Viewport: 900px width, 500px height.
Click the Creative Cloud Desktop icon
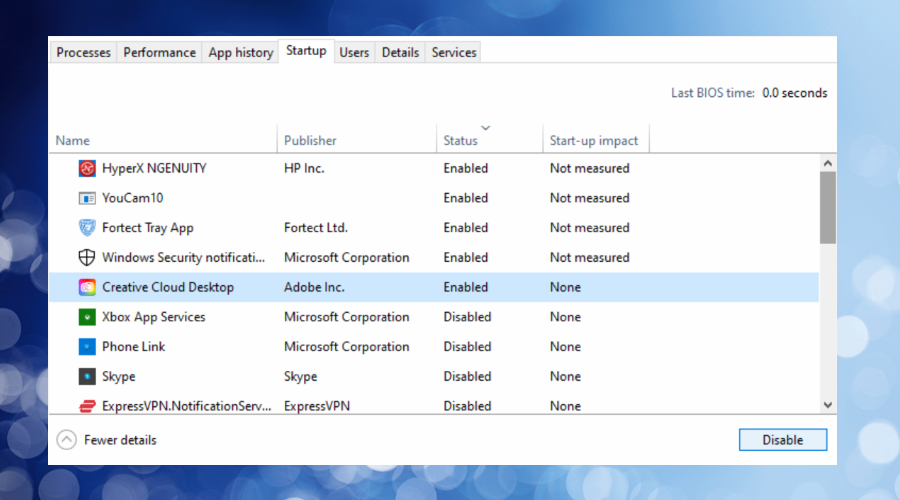pos(87,287)
